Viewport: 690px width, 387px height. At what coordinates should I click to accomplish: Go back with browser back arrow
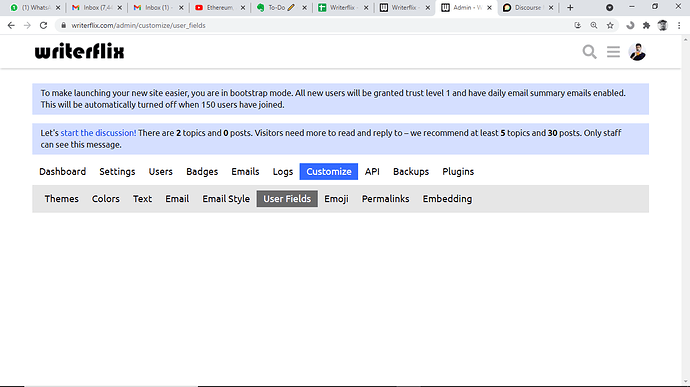pos(11,26)
